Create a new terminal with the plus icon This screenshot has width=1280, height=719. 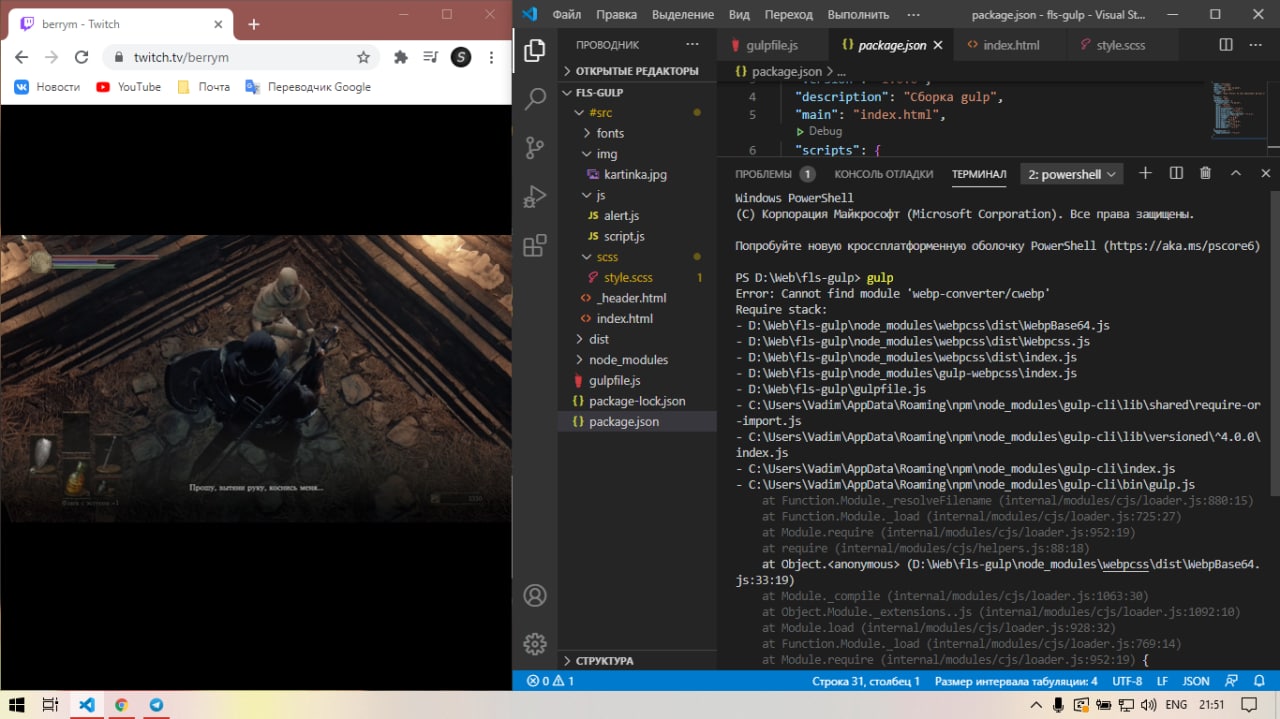point(1146,173)
